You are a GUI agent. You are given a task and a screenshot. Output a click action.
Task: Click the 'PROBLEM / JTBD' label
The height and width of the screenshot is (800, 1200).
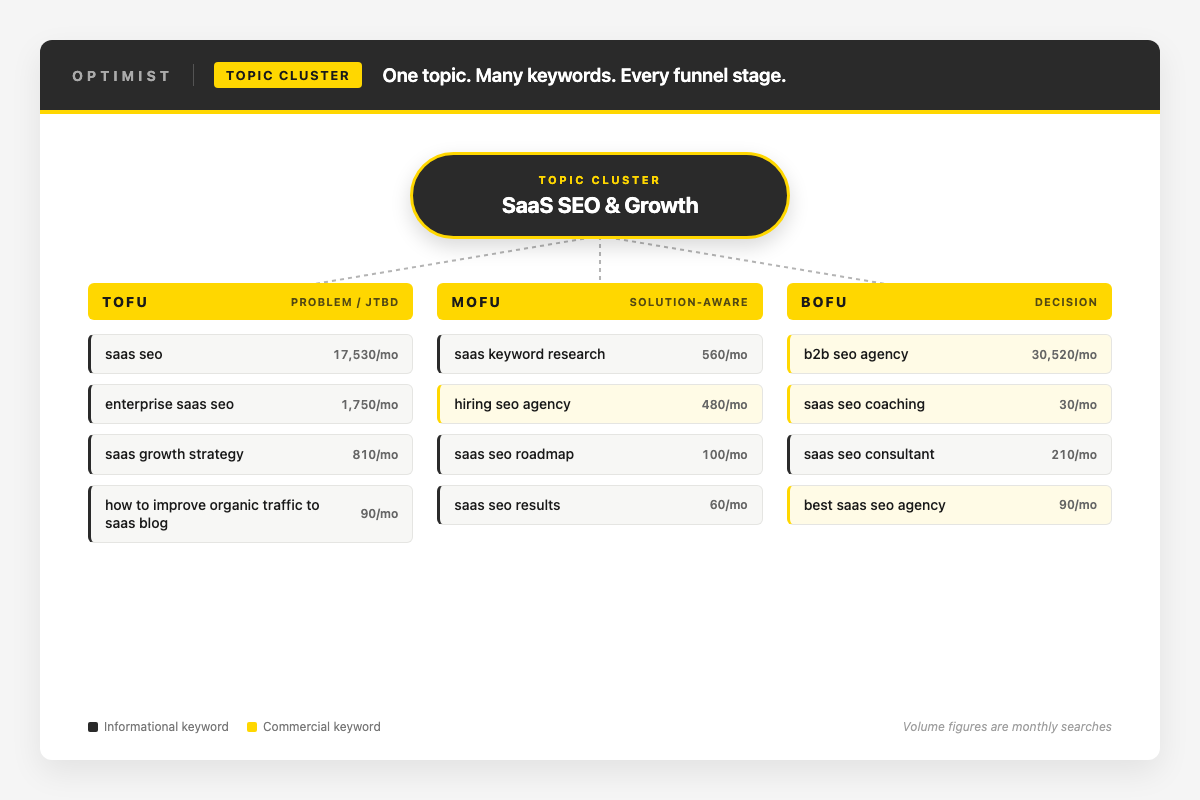[344, 302]
